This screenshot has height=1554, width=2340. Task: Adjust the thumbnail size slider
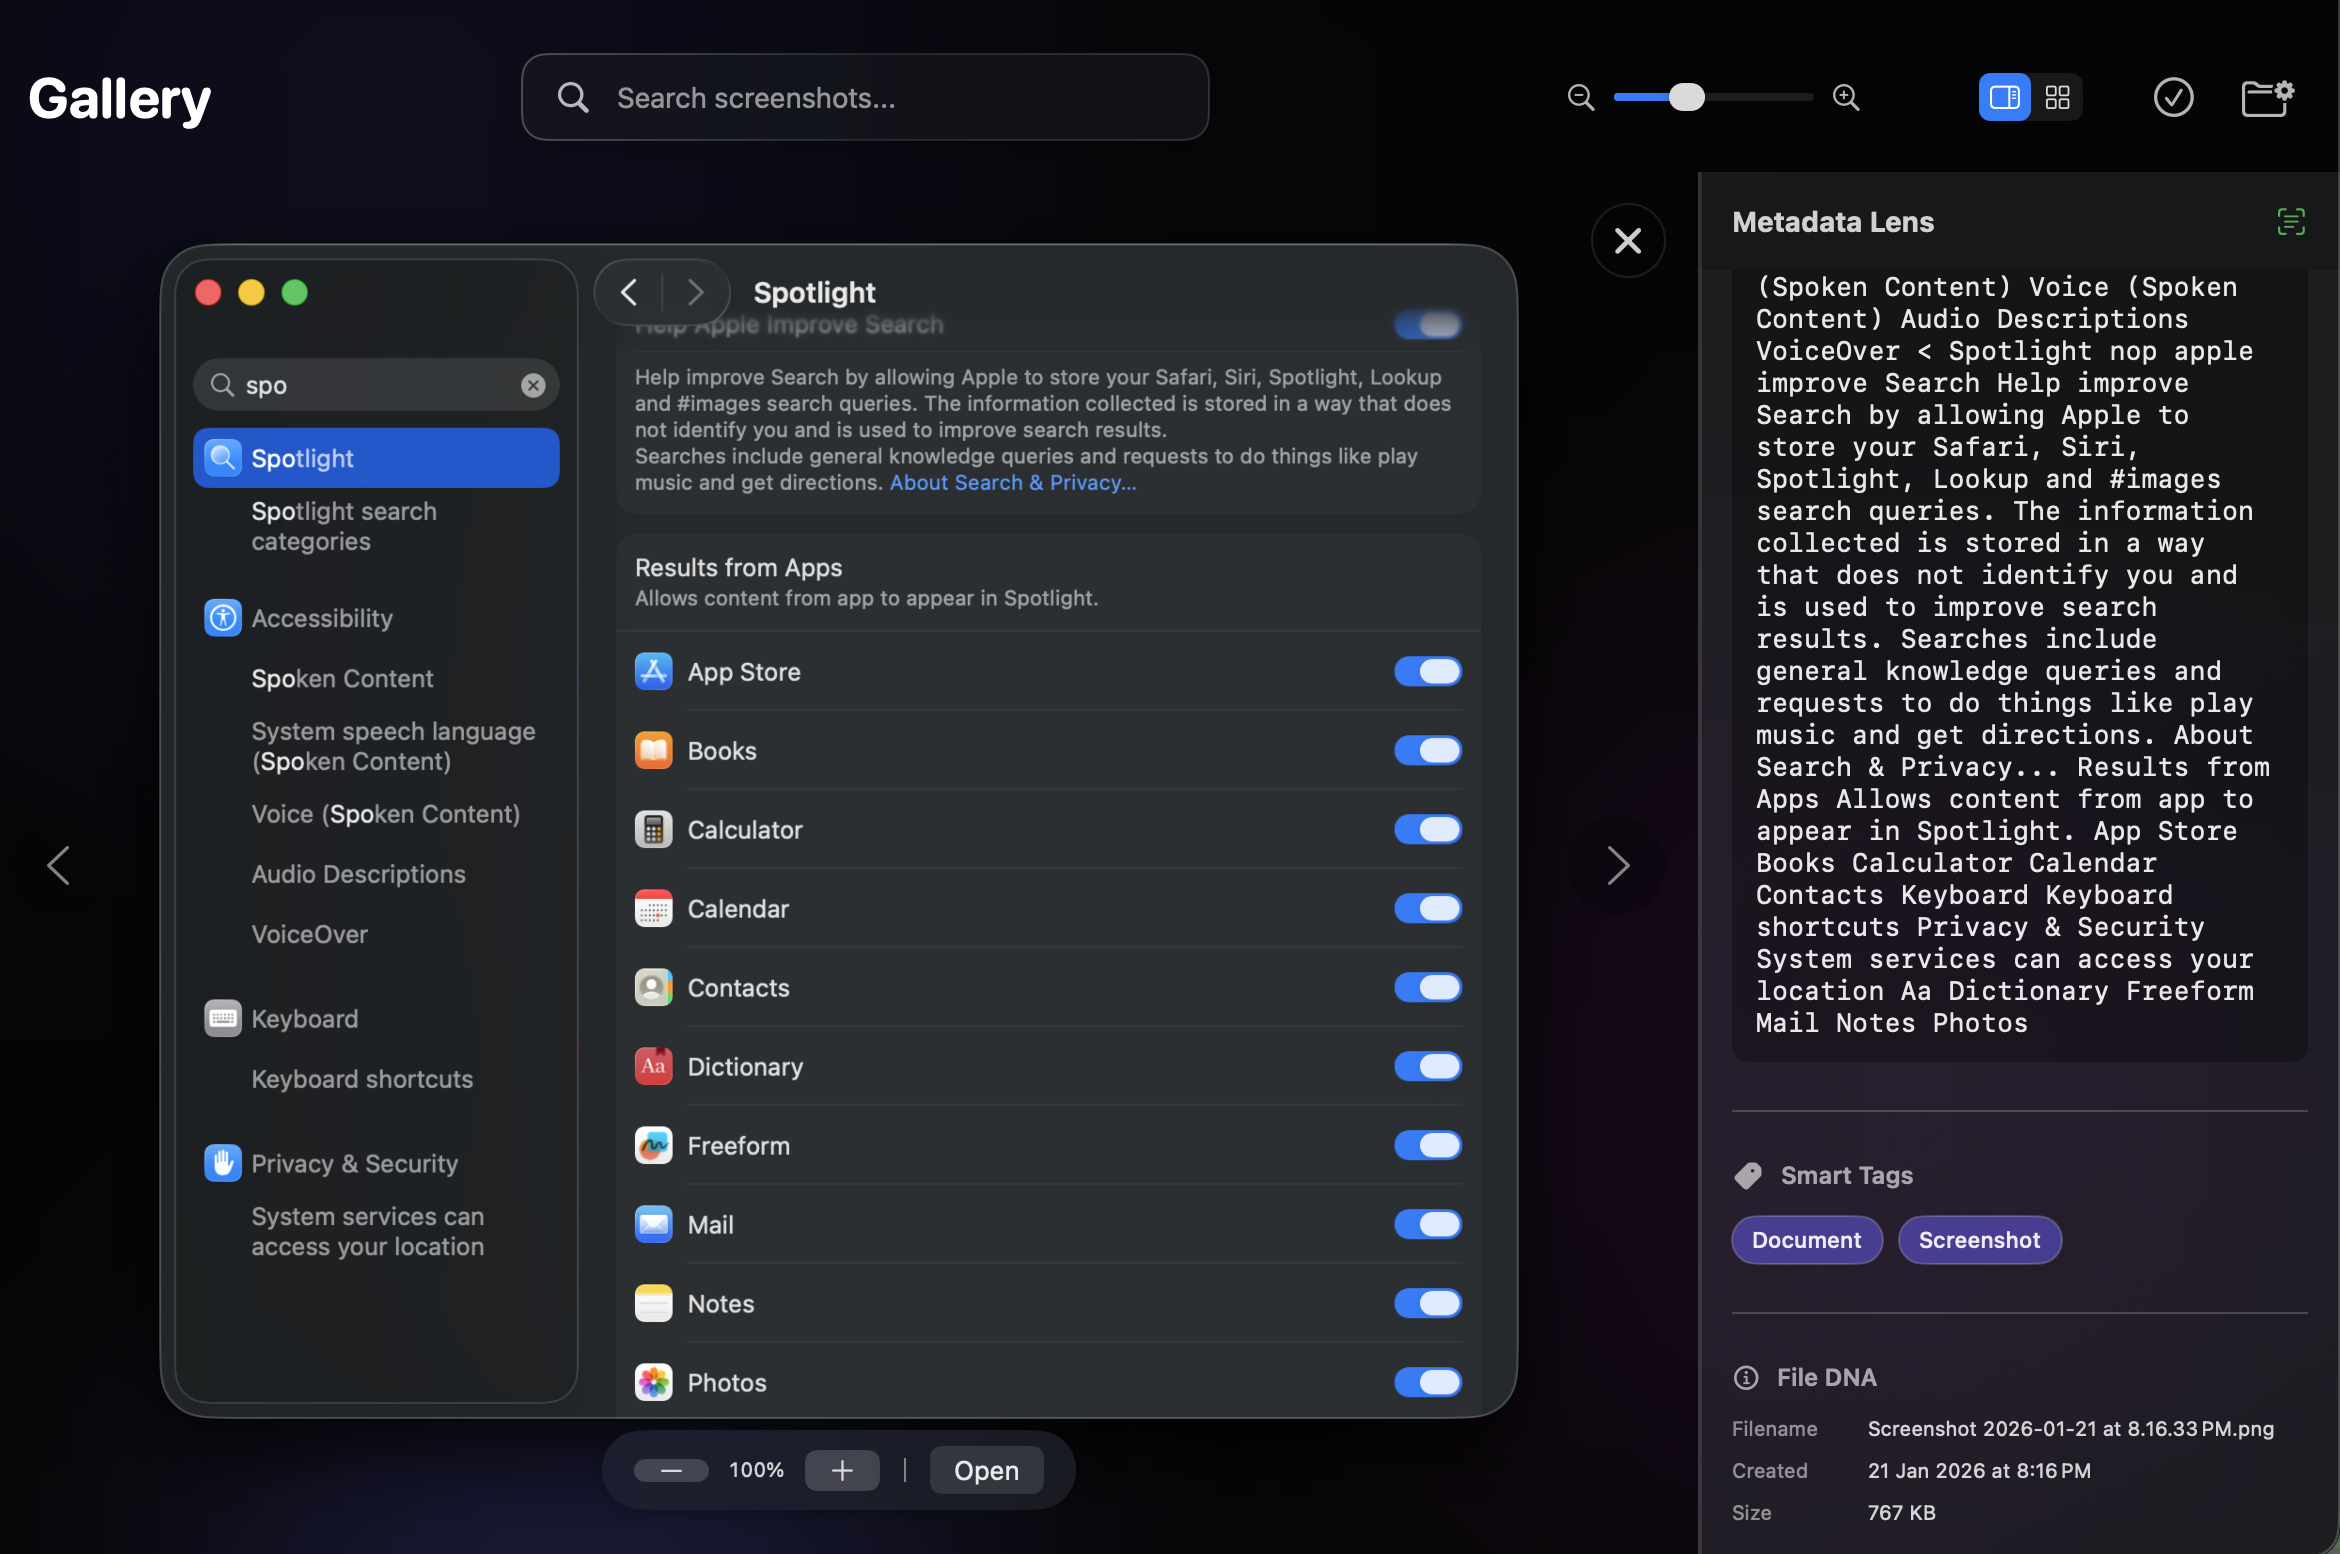(x=1686, y=97)
